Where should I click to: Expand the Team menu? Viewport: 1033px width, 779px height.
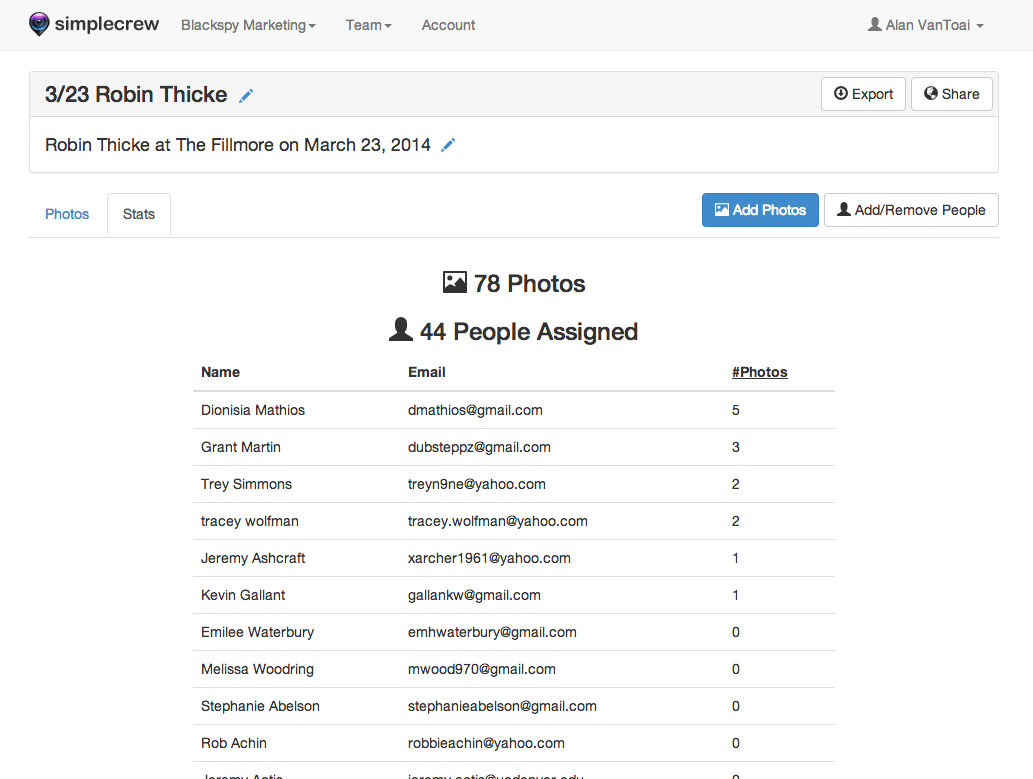click(x=368, y=25)
